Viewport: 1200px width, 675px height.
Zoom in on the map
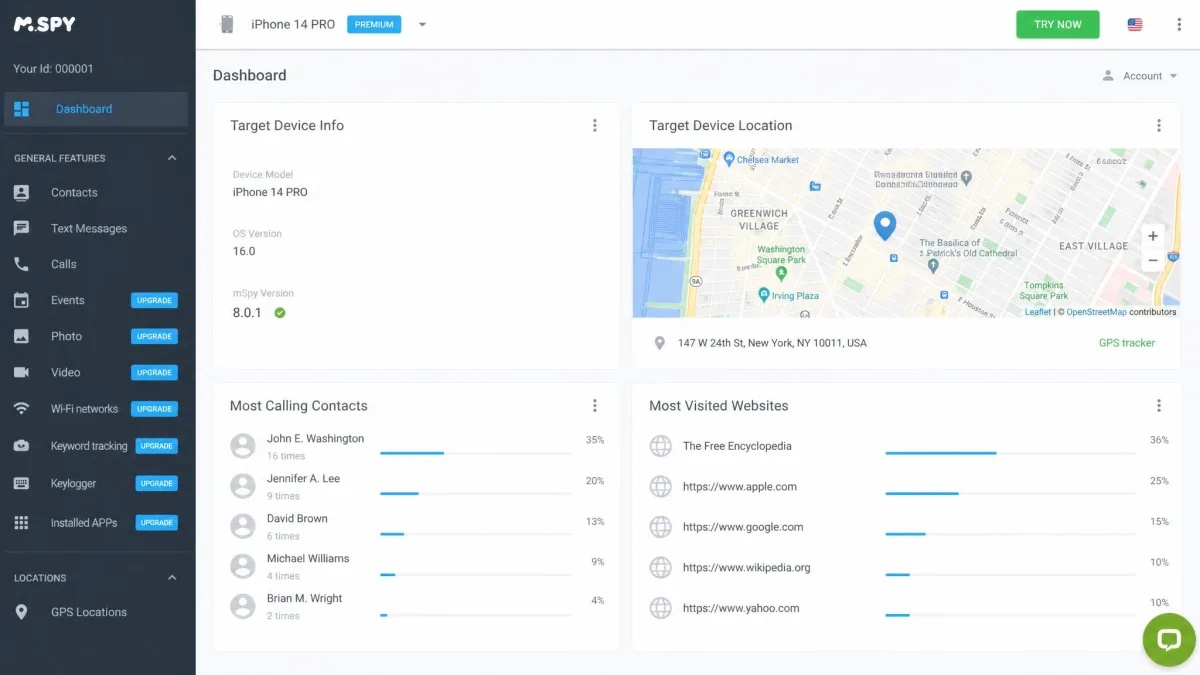pos(1153,236)
